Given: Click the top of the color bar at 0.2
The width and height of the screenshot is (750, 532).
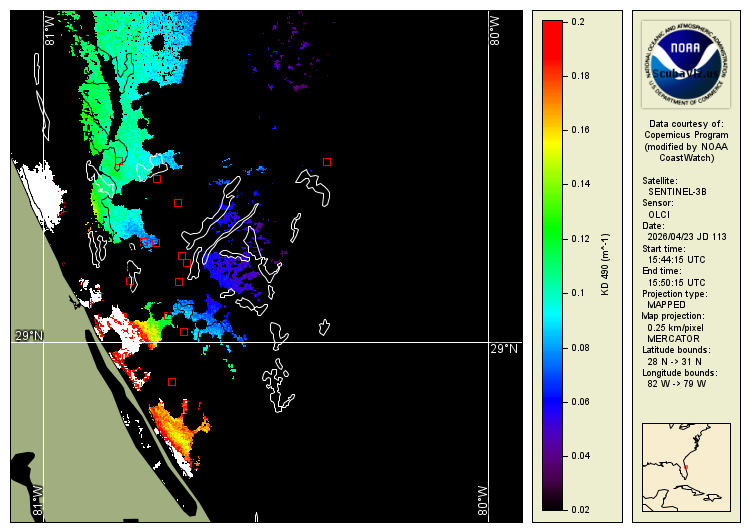Looking at the screenshot, I should click(x=551, y=24).
